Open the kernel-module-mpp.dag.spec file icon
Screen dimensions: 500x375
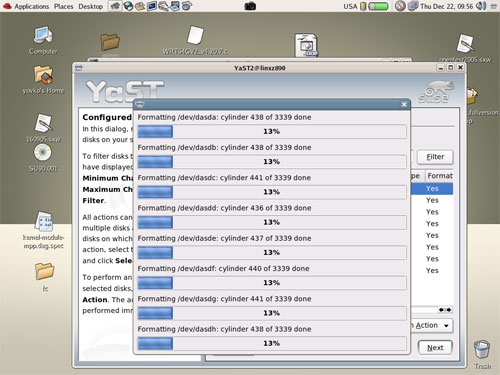tap(44, 221)
